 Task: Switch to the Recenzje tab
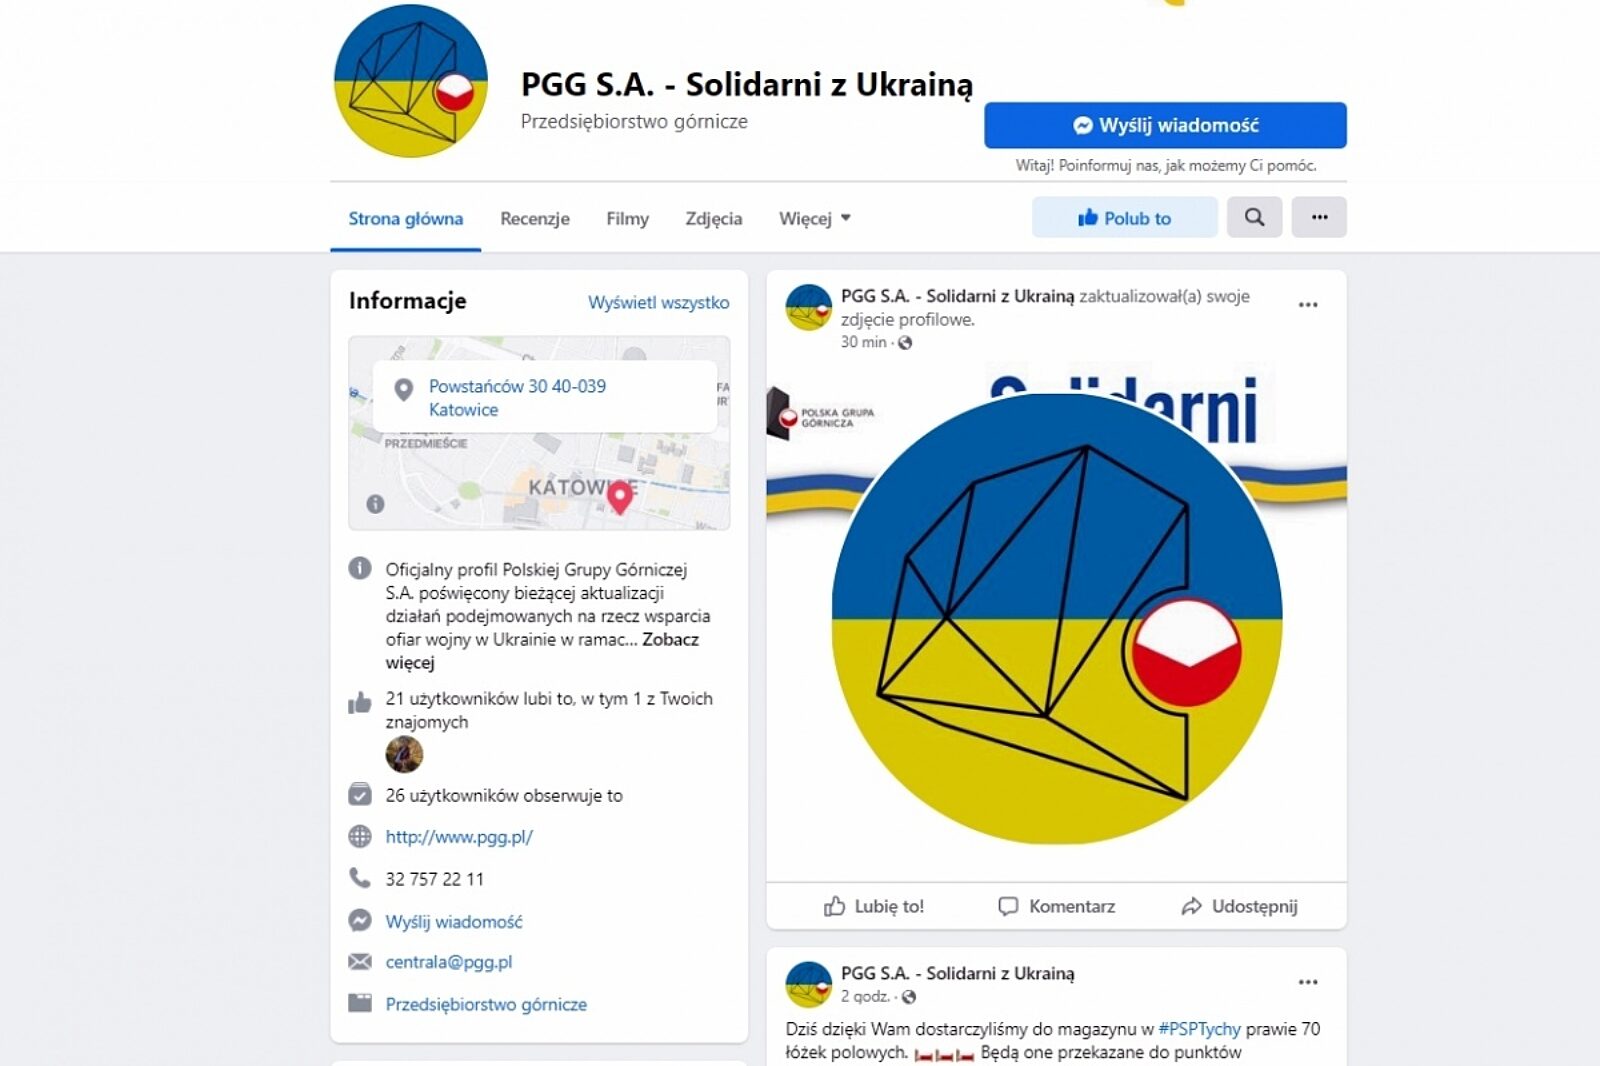(x=535, y=218)
